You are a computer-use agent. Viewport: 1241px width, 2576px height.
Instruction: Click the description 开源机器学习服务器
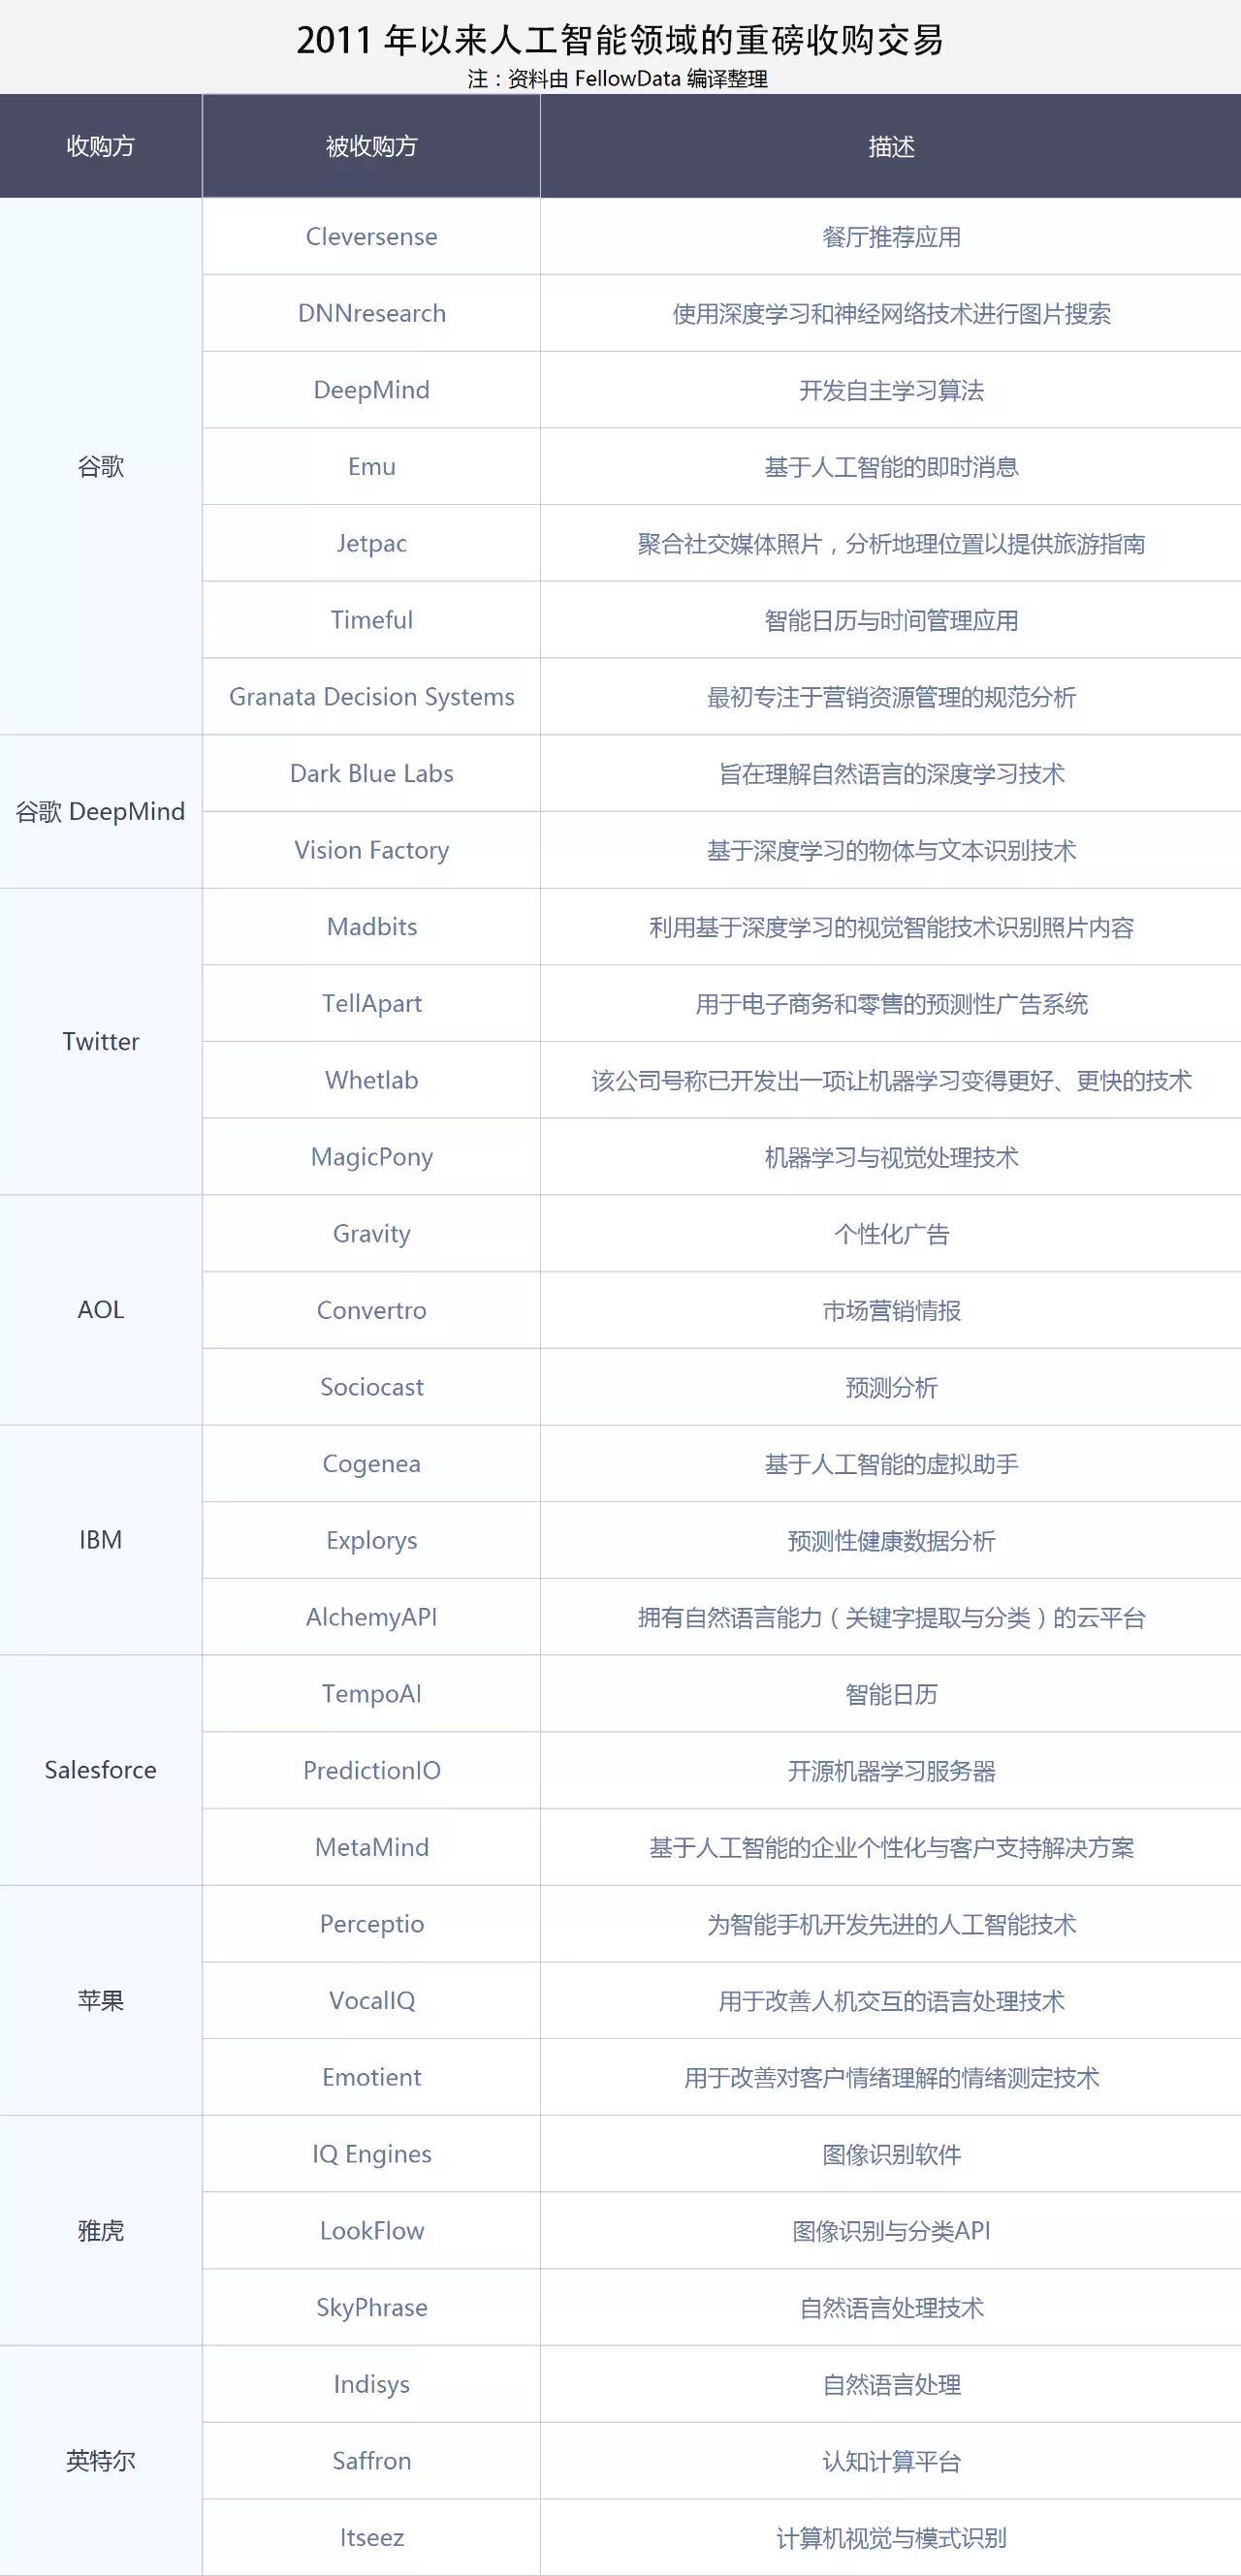(x=891, y=1771)
